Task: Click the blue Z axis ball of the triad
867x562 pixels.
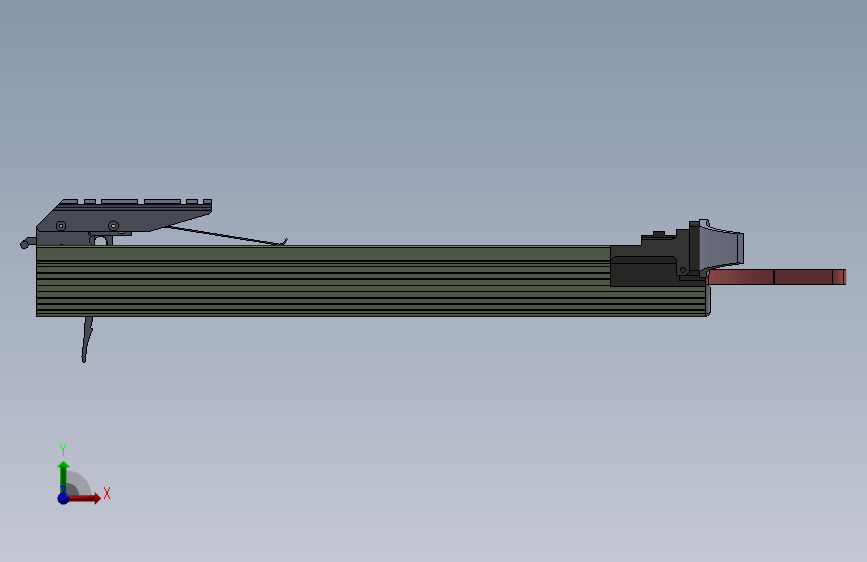Action: [63, 498]
